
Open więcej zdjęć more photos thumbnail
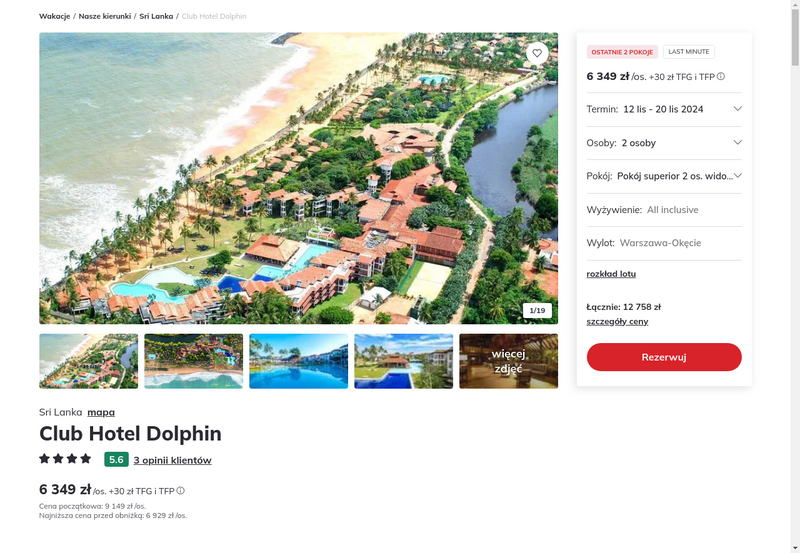click(x=509, y=361)
